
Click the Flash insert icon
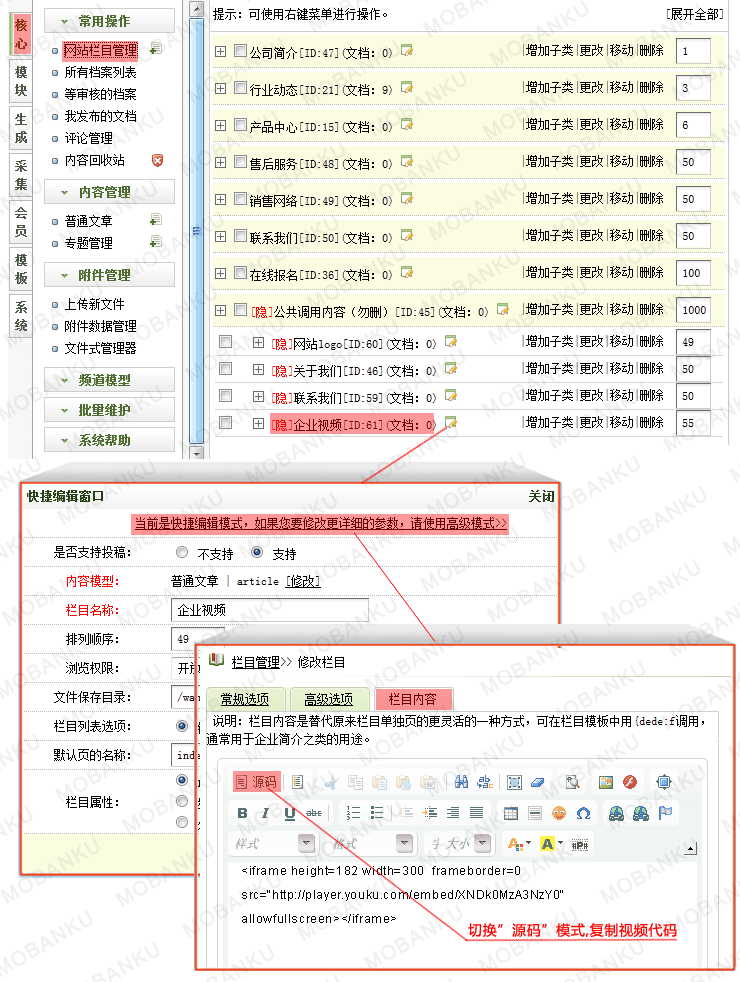(x=630, y=782)
